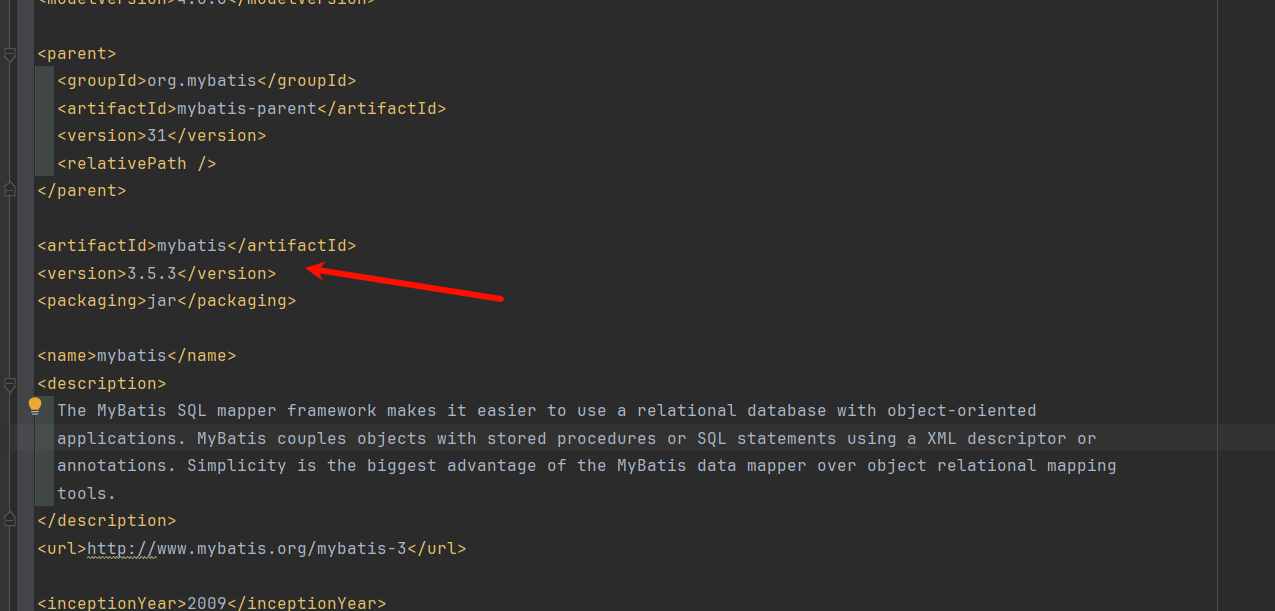Collapse the opening description tag fold marker
The image size is (1275, 611).
[10, 384]
